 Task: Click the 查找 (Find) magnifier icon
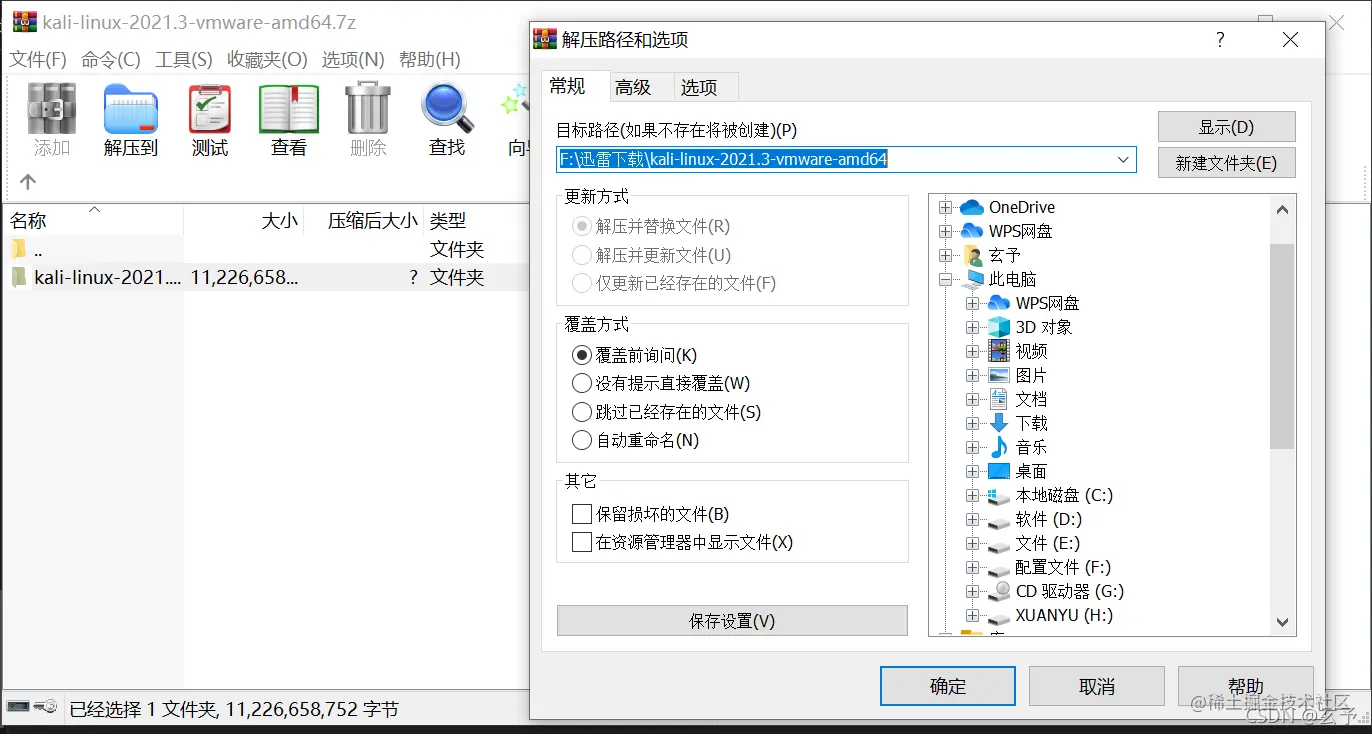(447, 109)
